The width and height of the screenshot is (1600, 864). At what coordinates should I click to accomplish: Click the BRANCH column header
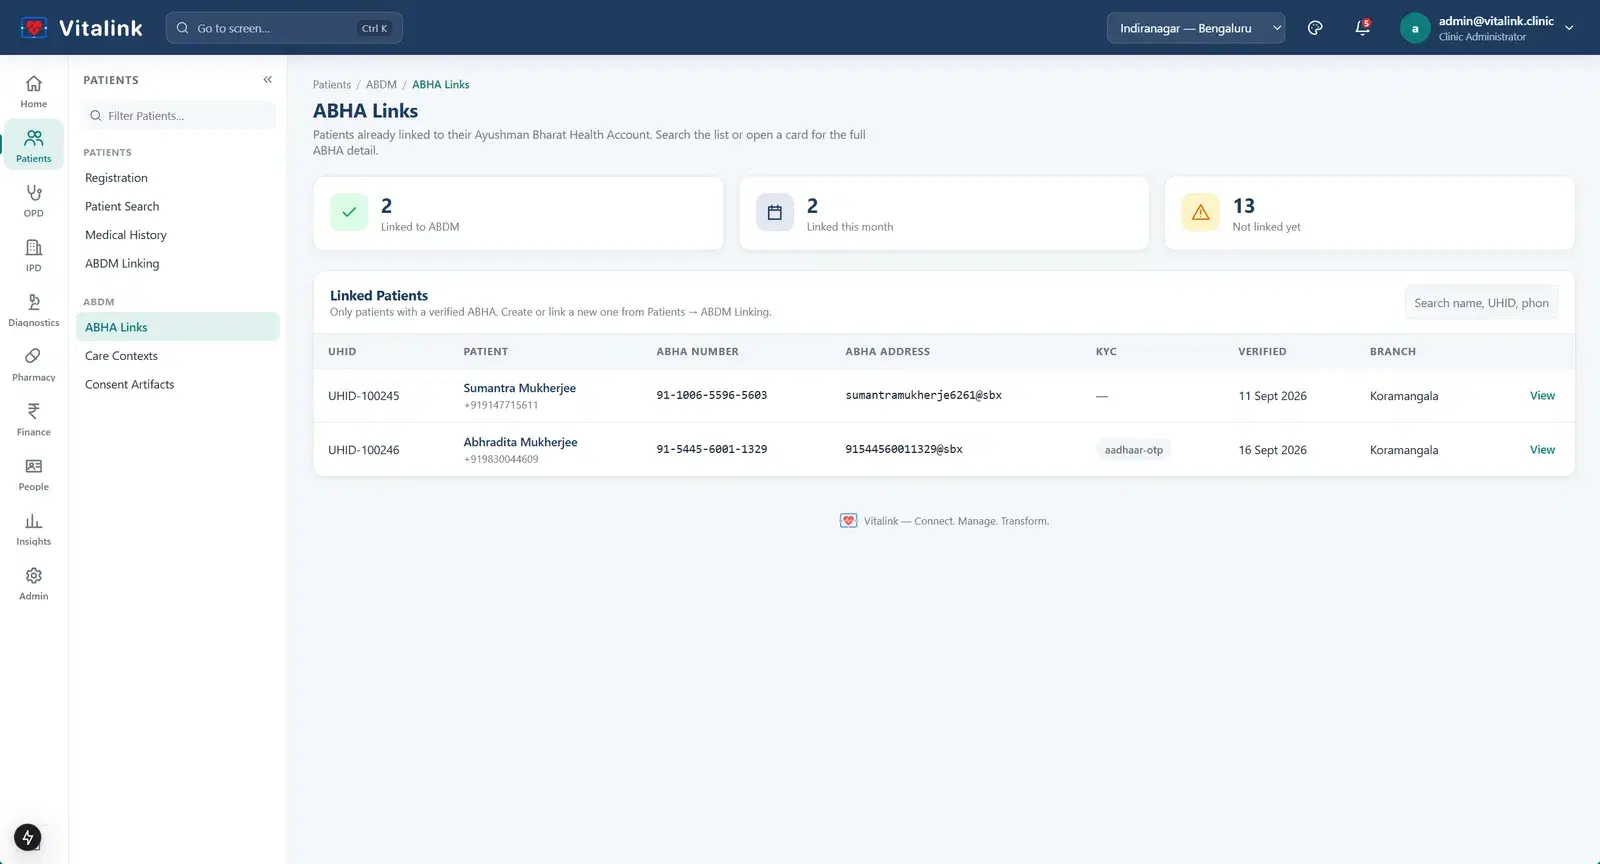(x=1393, y=352)
